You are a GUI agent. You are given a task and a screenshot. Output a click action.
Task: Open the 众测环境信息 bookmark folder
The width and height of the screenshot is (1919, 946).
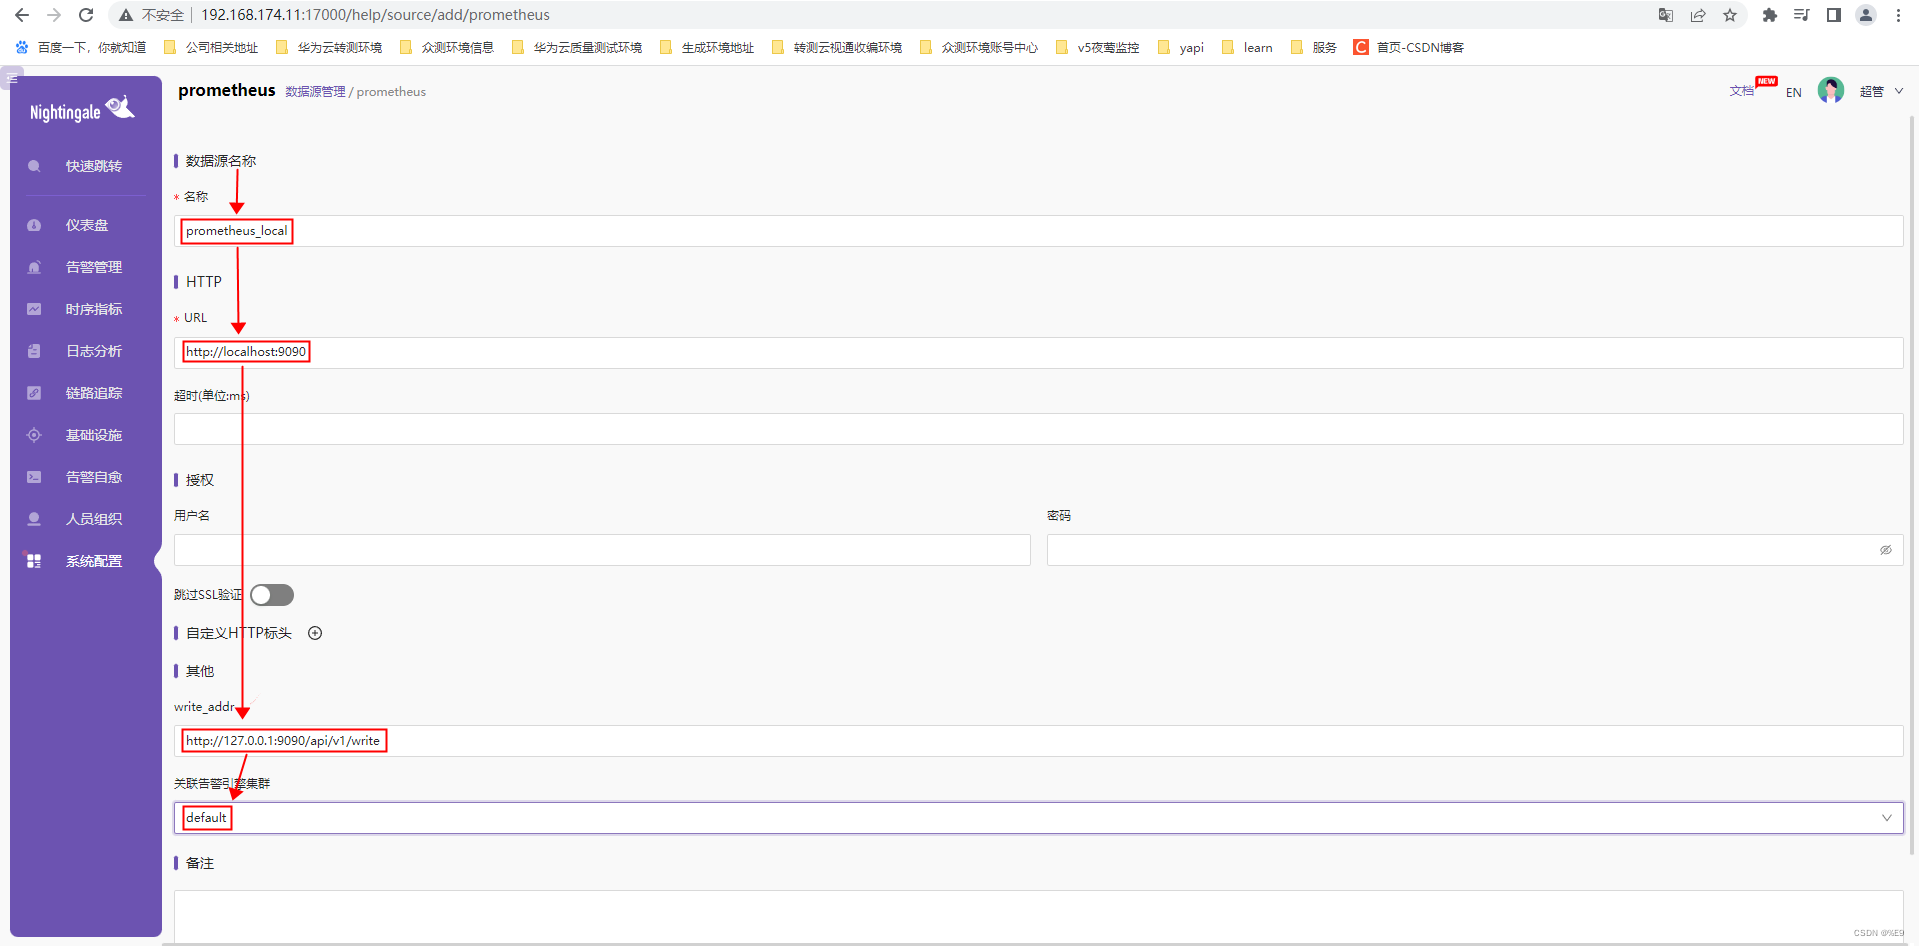tap(447, 47)
